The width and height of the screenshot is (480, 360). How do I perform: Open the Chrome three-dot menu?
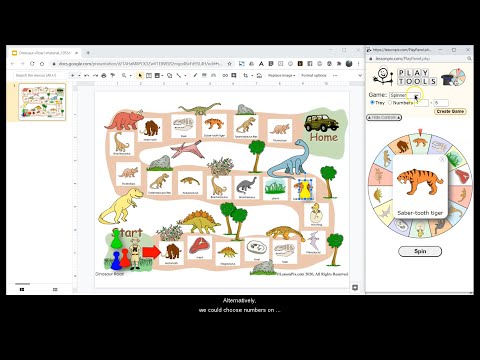pos(359,64)
